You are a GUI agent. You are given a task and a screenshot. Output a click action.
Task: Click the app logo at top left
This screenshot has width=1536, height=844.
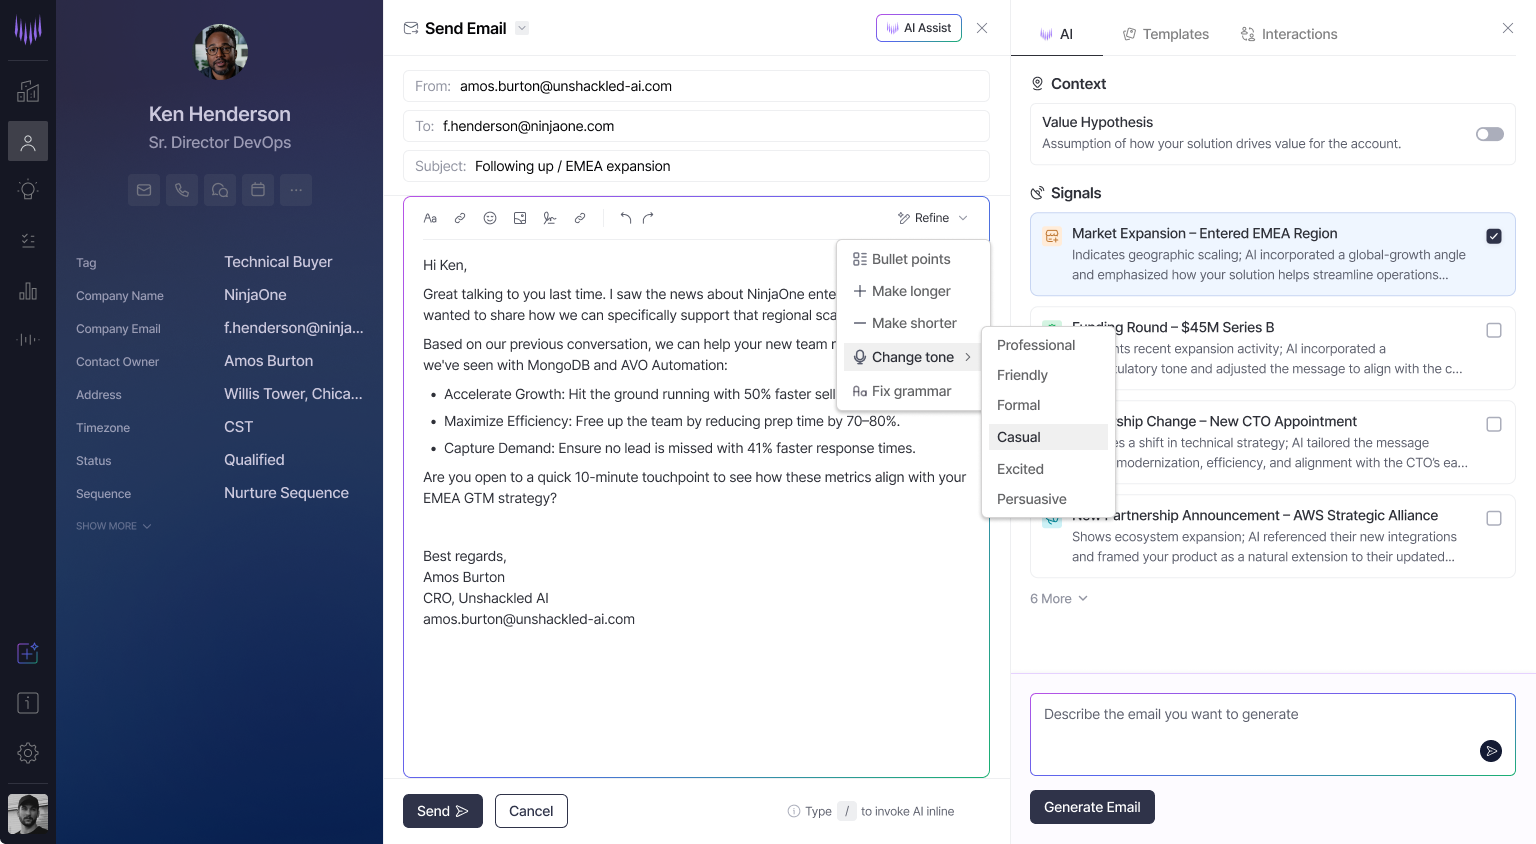click(28, 30)
